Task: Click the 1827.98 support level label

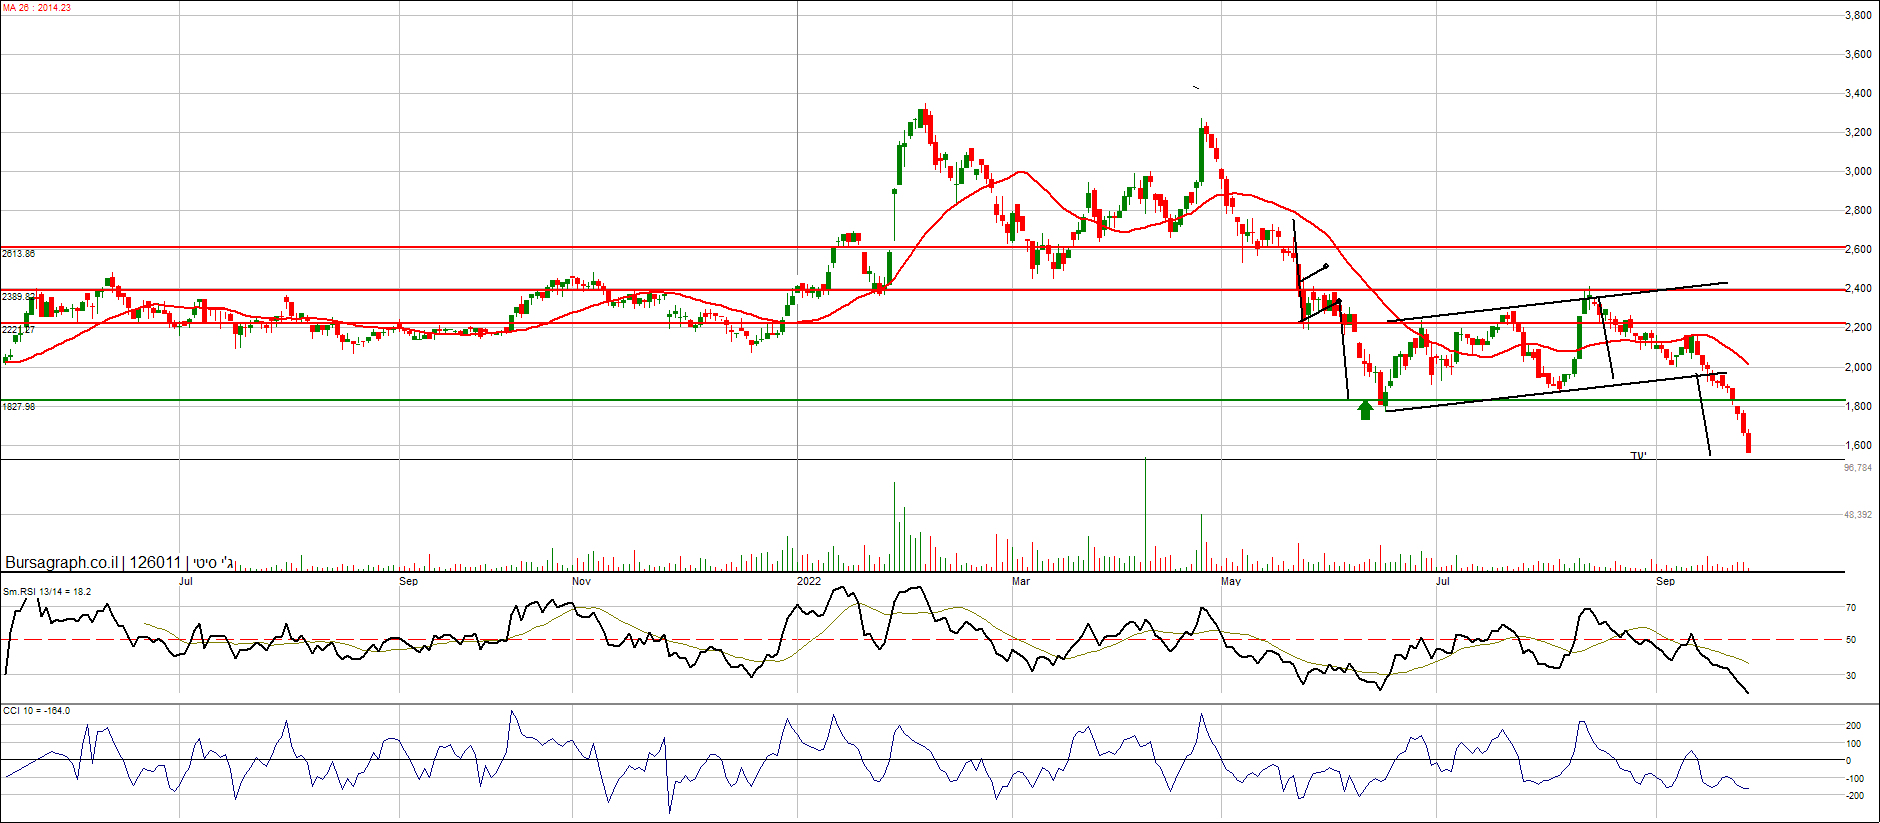Action: coord(18,407)
